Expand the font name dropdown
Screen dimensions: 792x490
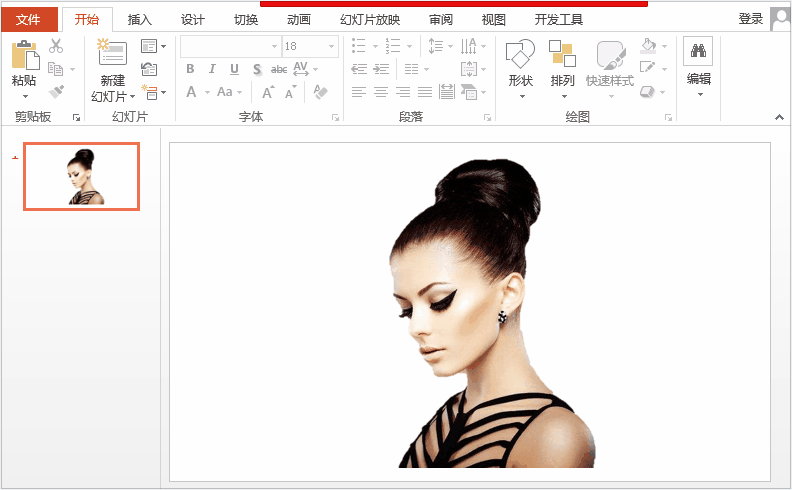tap(274, 46)
